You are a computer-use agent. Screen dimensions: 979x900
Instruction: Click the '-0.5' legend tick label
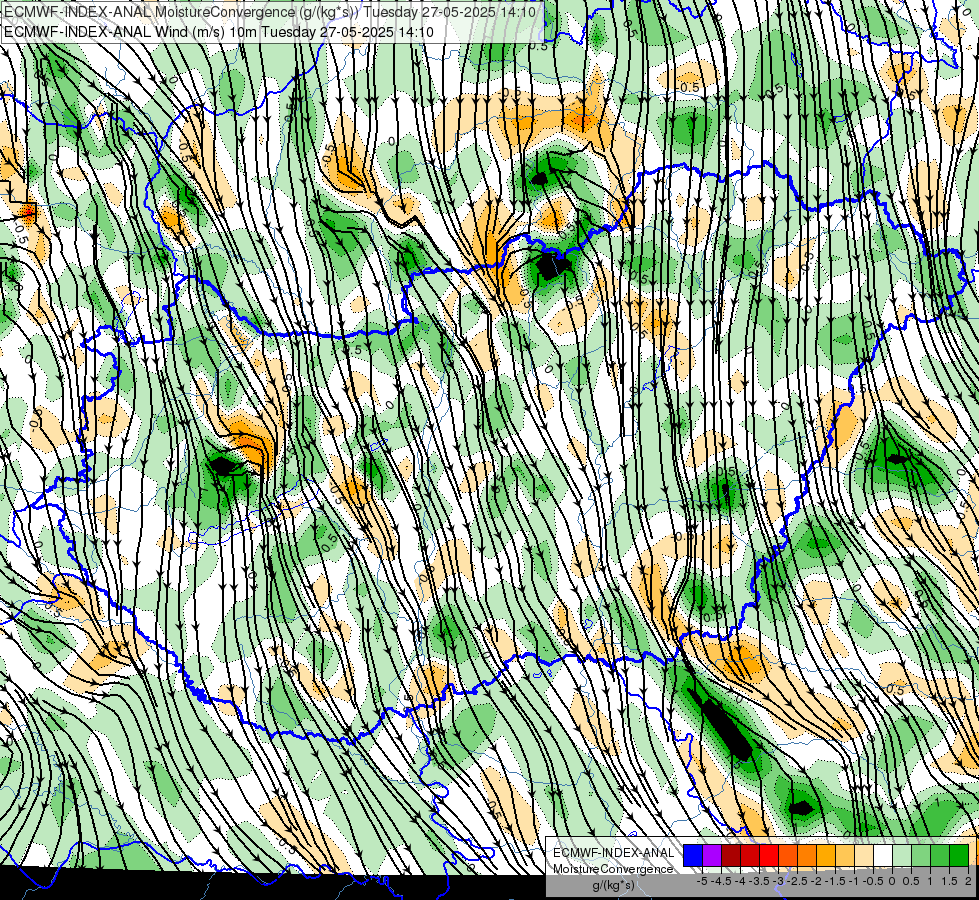(873, 881)
